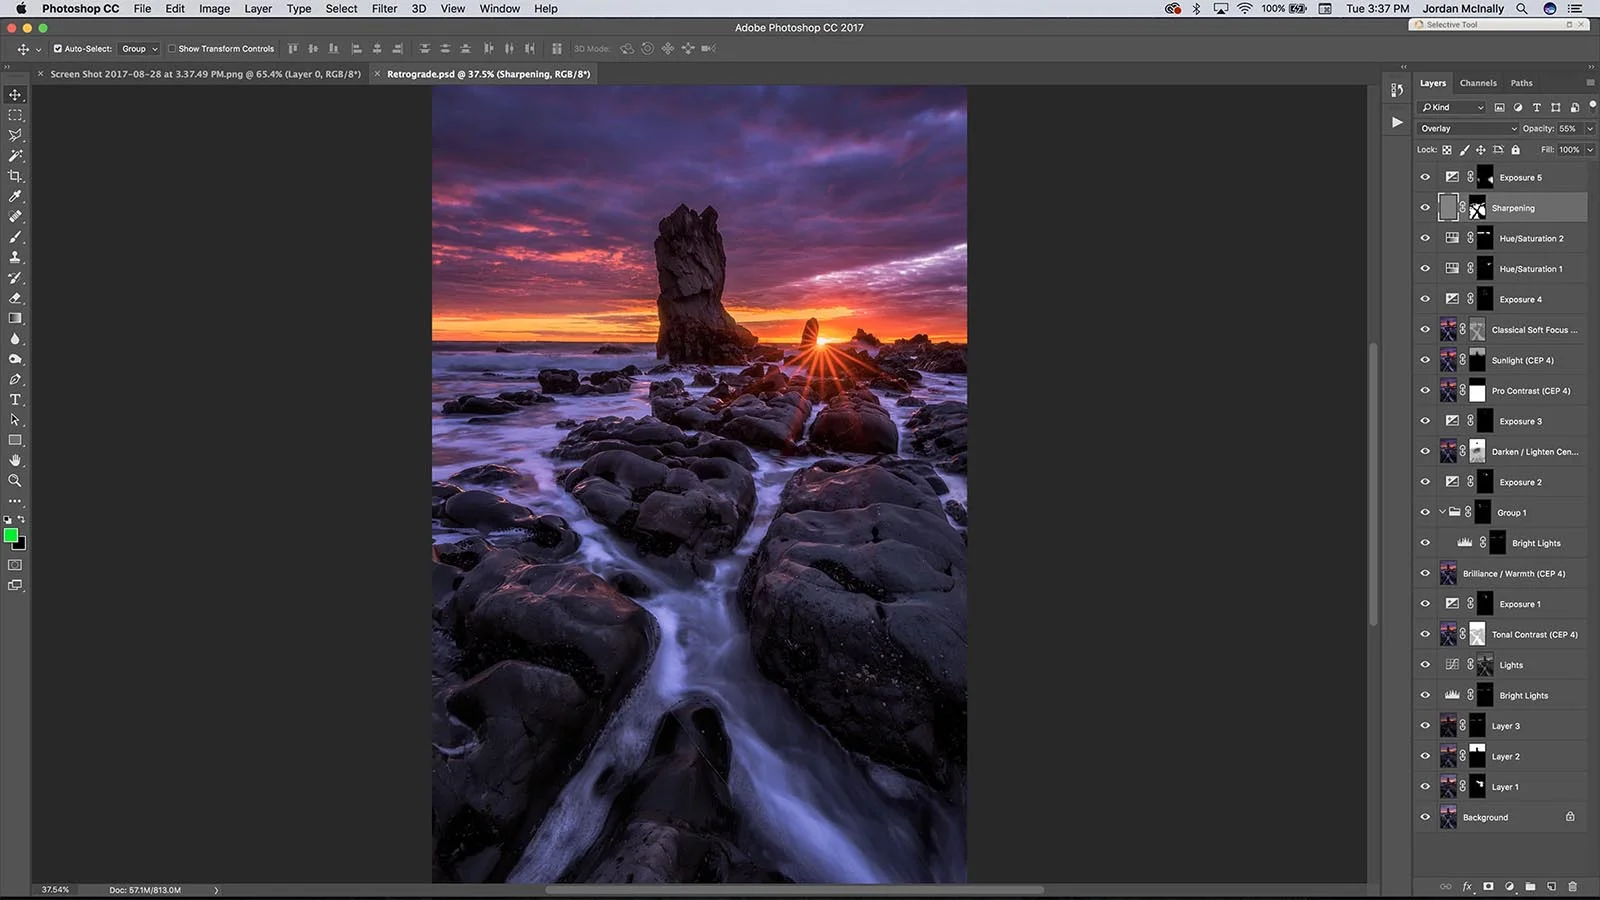Open the Image menu
Screen dimensions: 1600x900
pyautogui.click(x=214, y=8)
